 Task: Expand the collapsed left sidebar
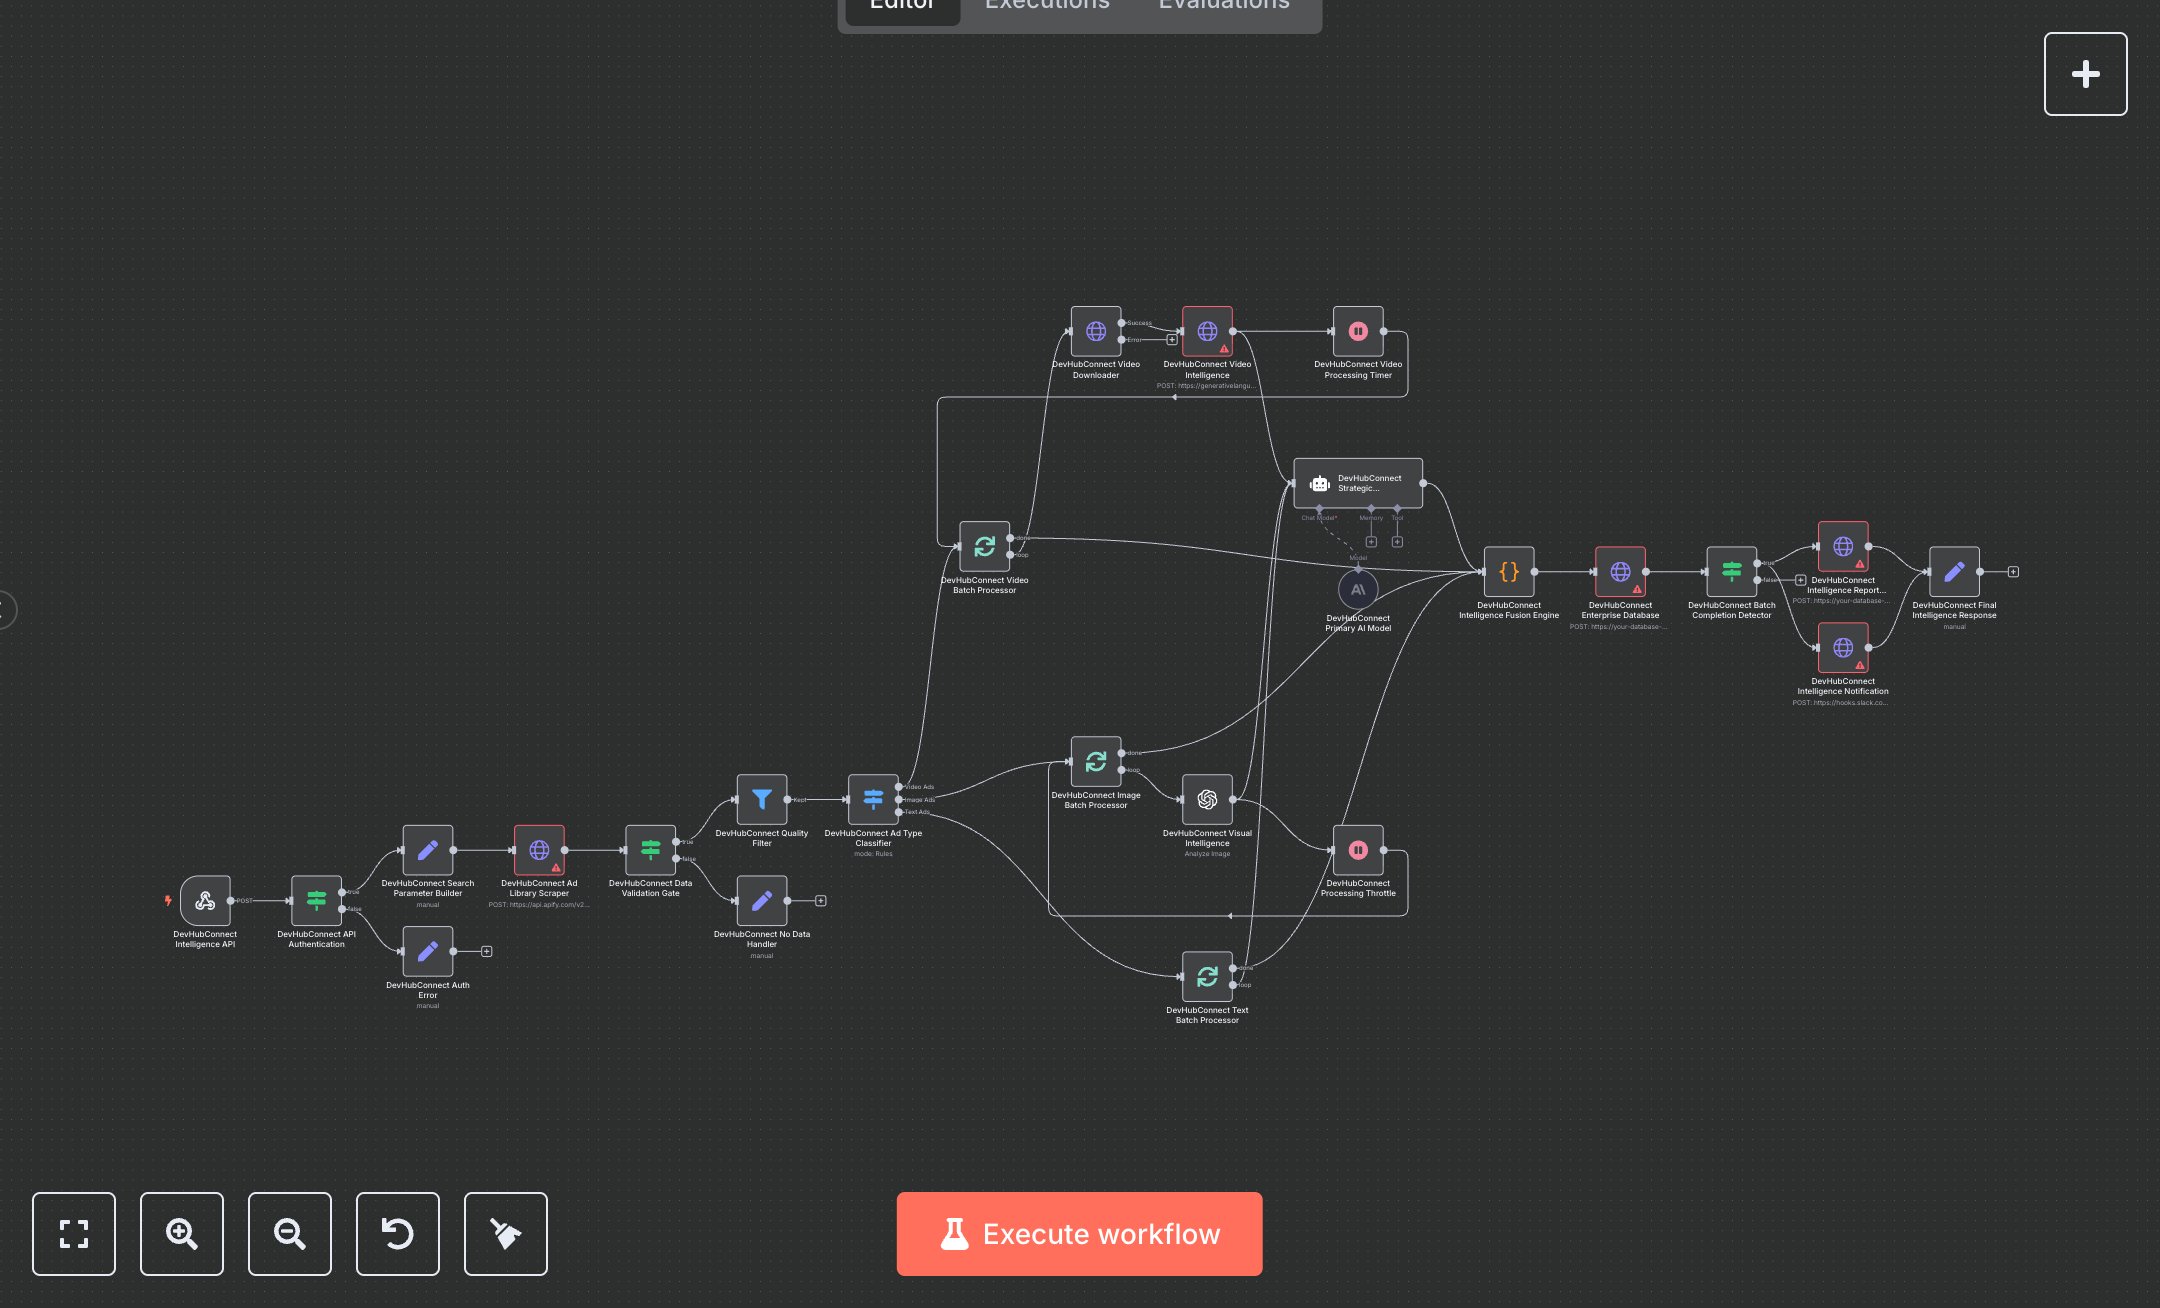point(5,609)
